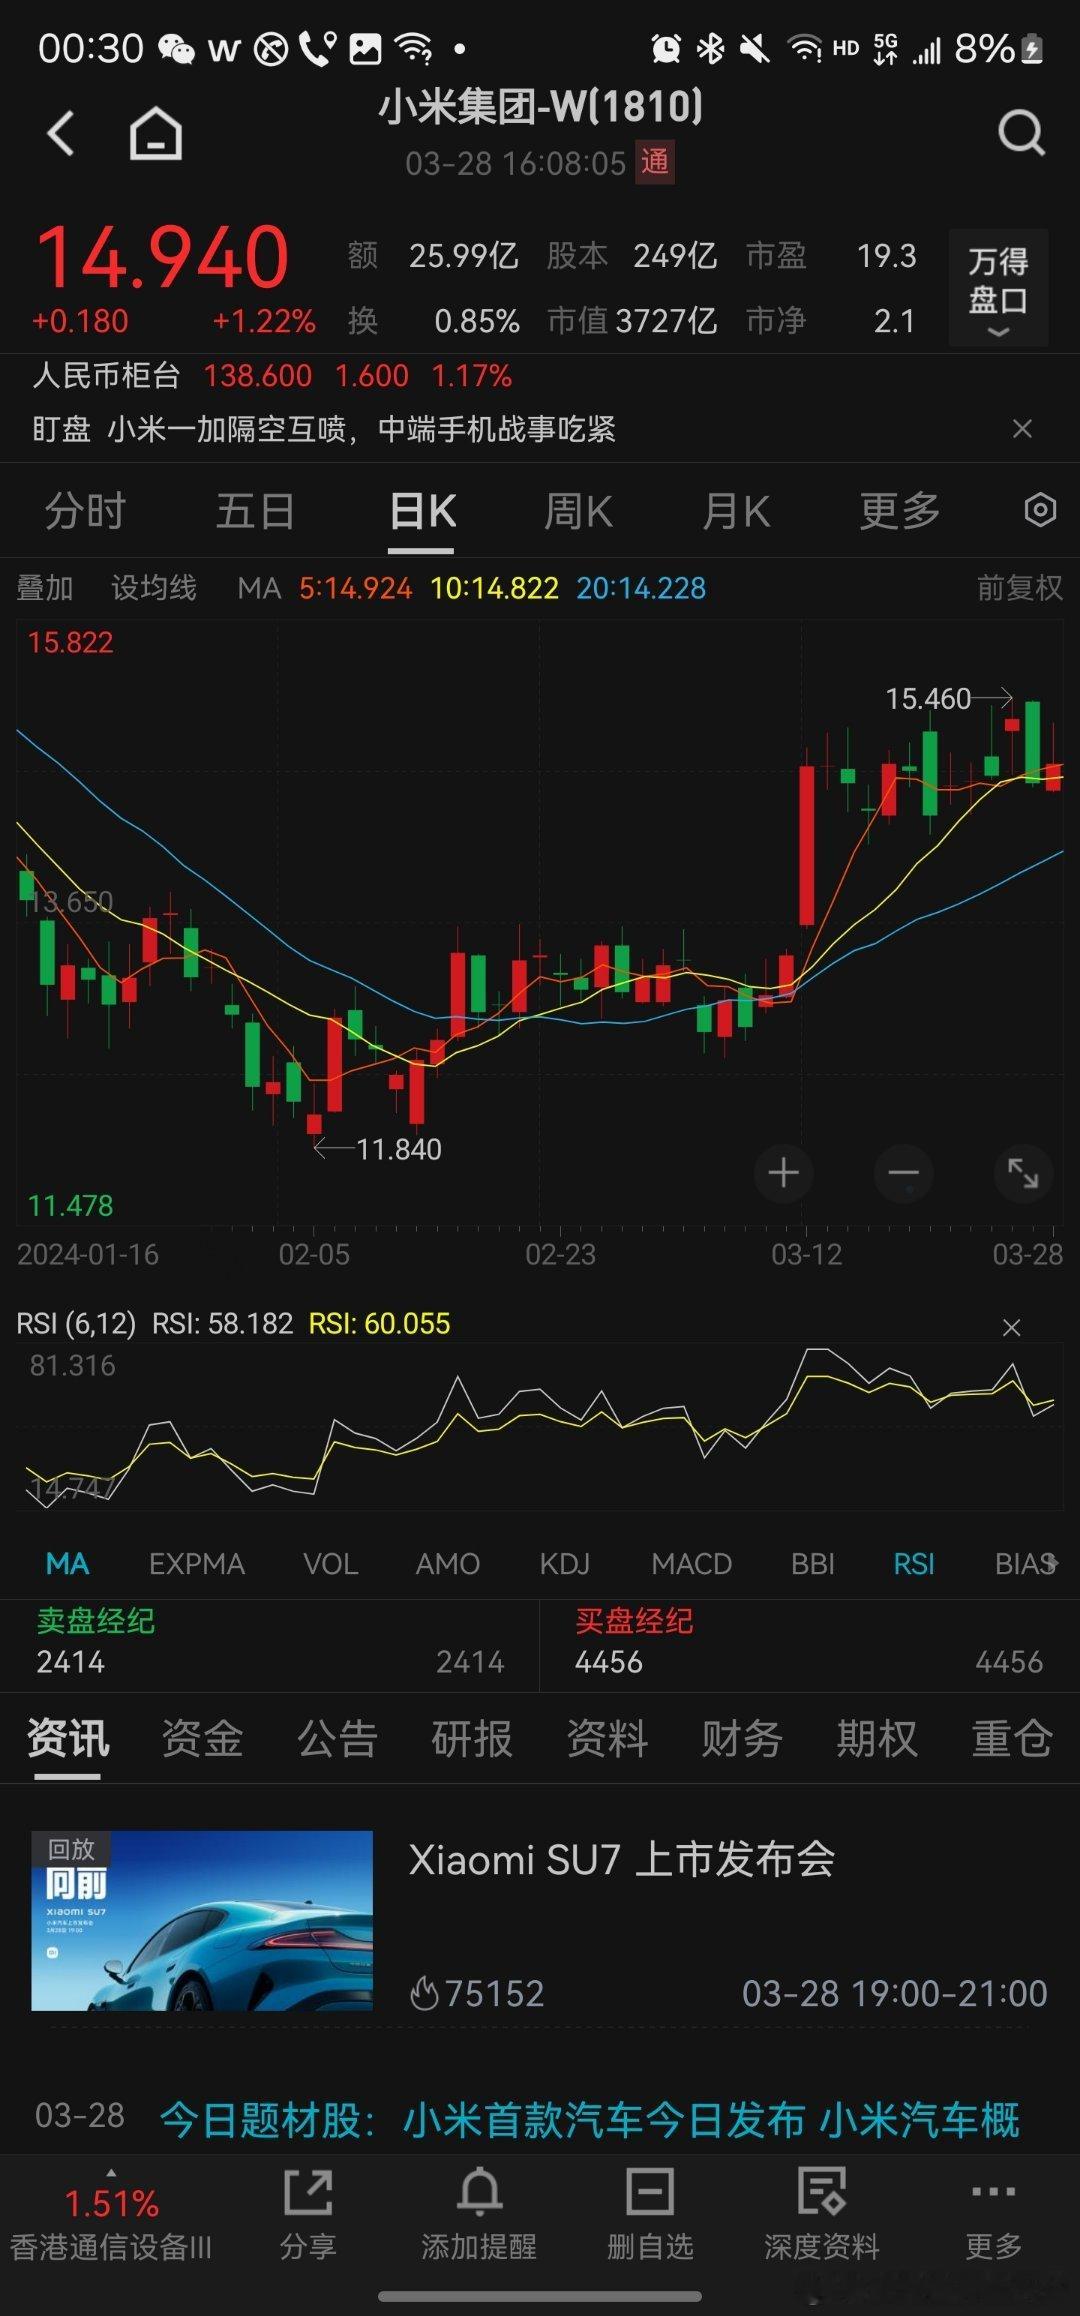Select AMO indicator

(447, 1563)
